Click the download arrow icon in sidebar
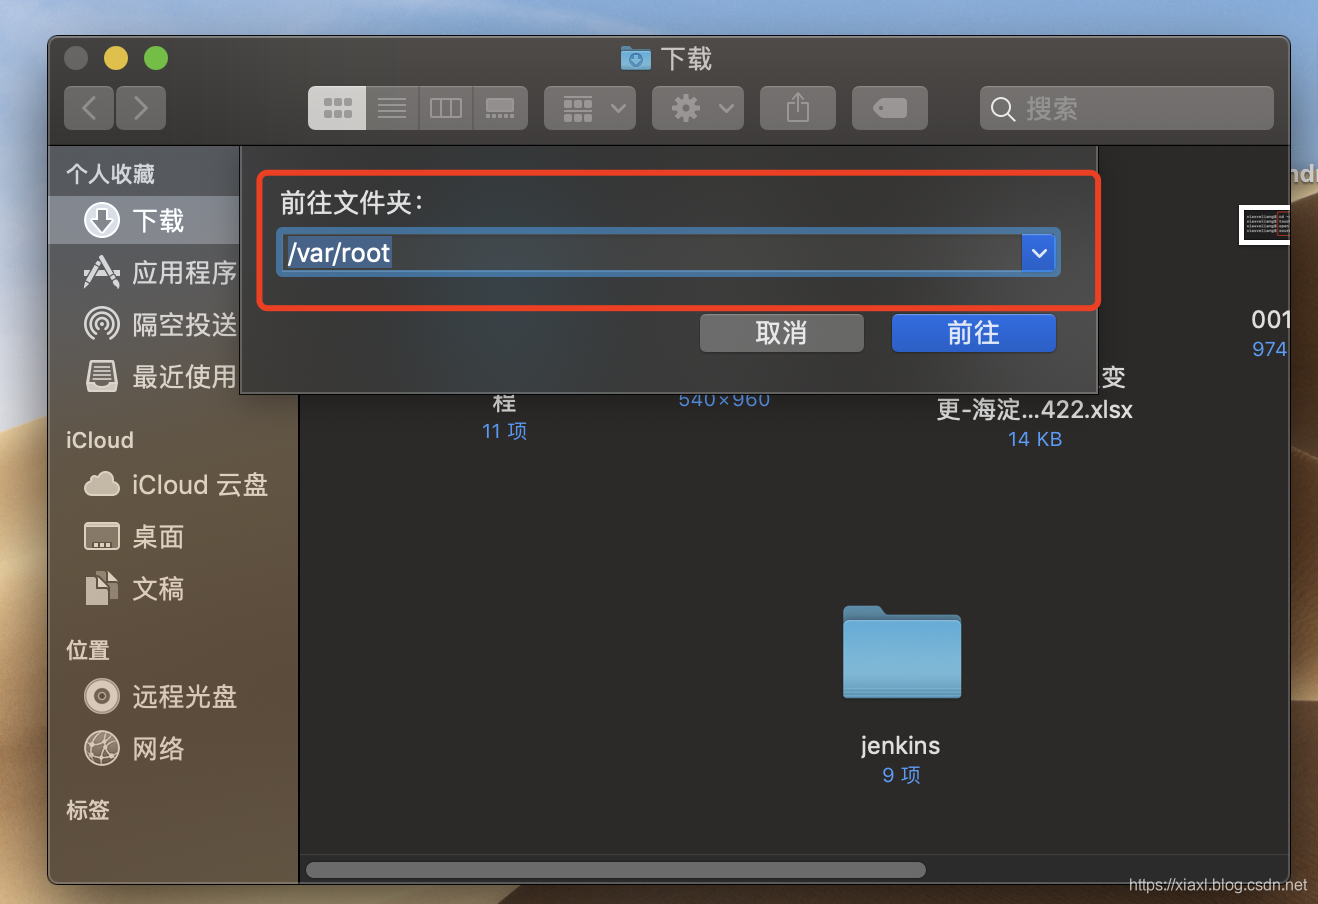1318x904 pixels. [101, 220]
